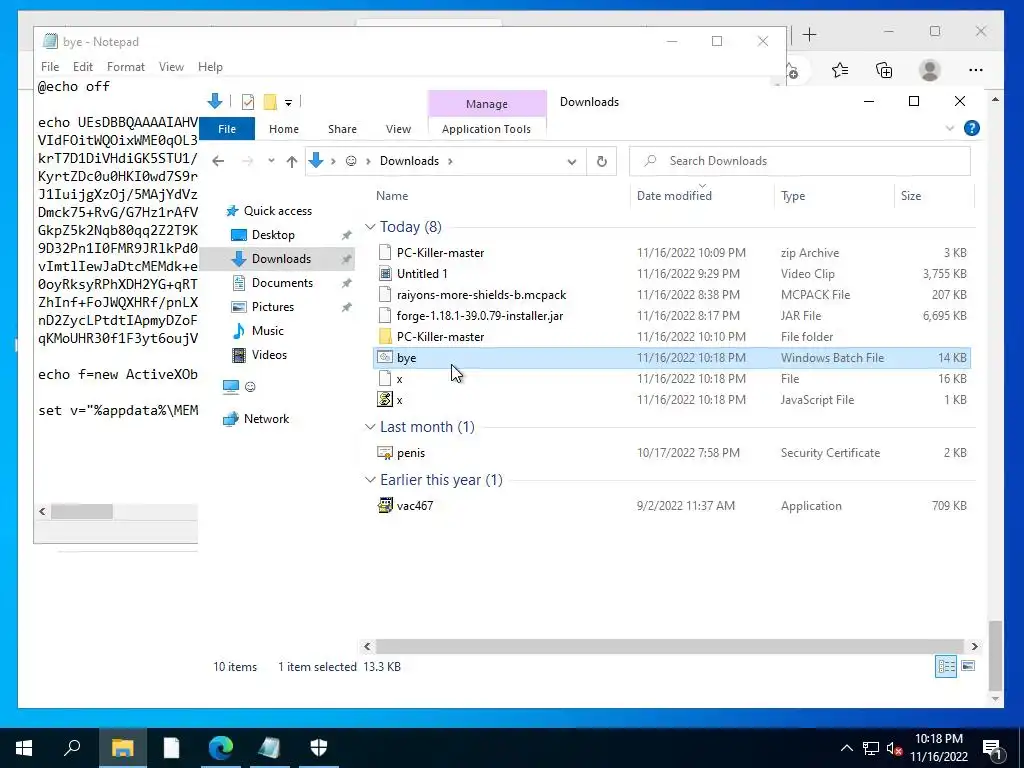Image resolution: width=1024 pixels, height=768 pixels.
Task: Select the vac467 application
Action: (x=672, y=505)
